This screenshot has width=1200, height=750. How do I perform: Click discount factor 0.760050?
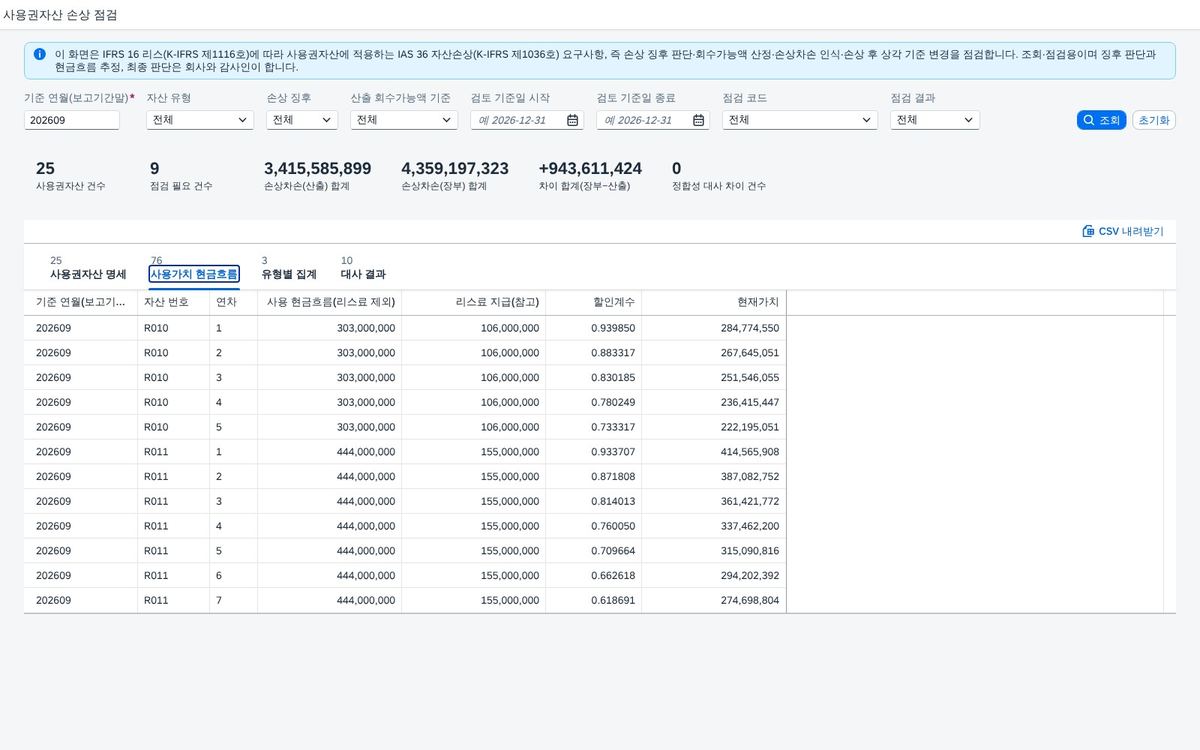(x=612, y=526)
